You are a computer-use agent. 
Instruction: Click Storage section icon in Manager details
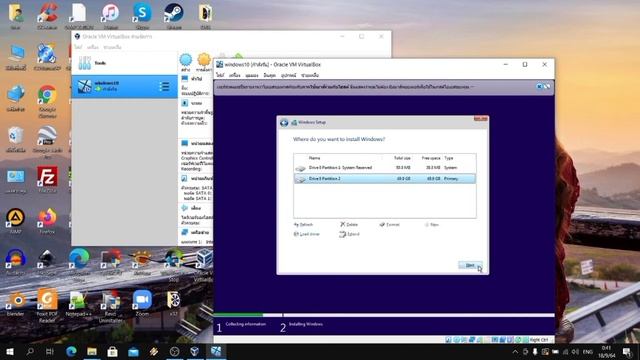184,178
